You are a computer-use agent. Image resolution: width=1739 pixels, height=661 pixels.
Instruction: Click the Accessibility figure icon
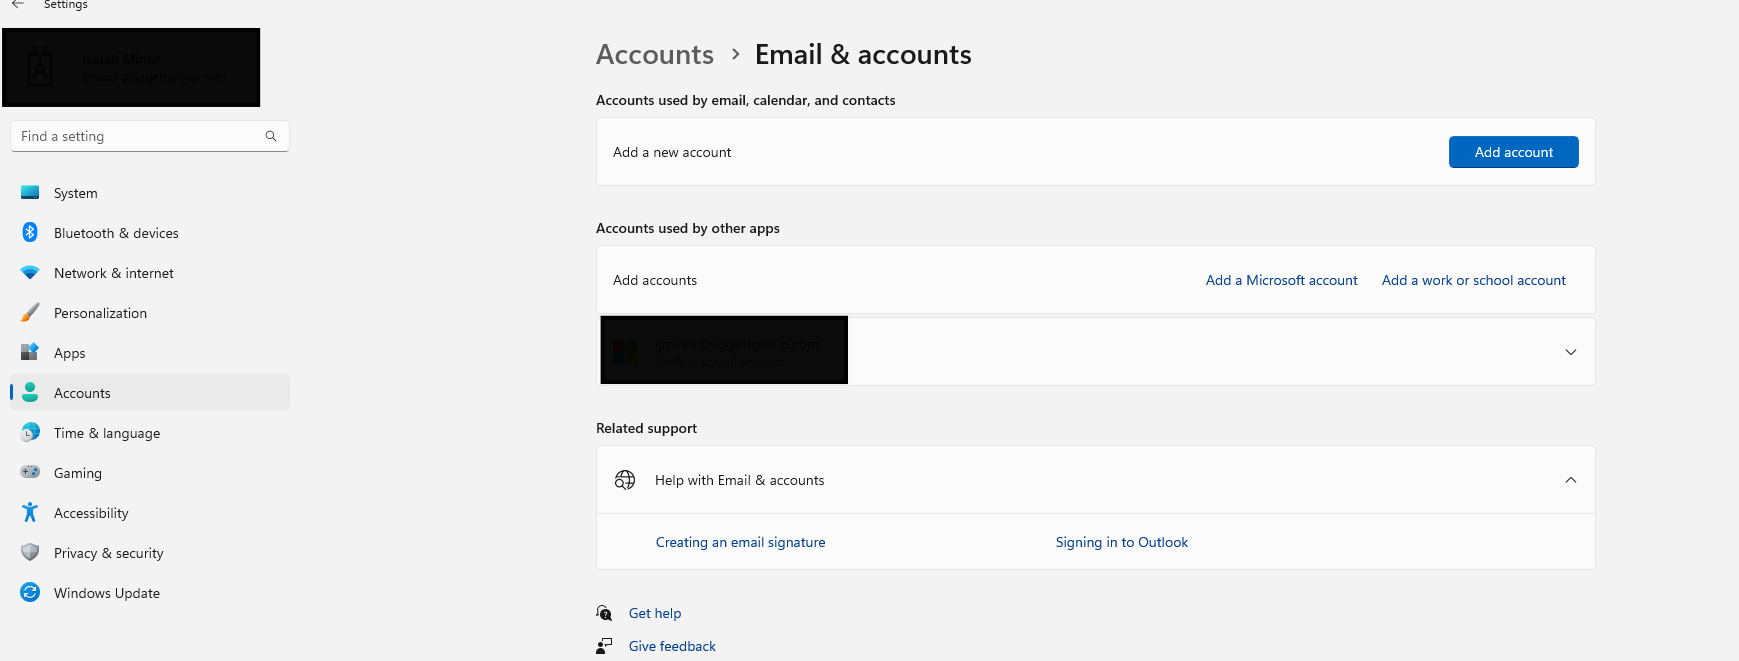click(30, 512)
